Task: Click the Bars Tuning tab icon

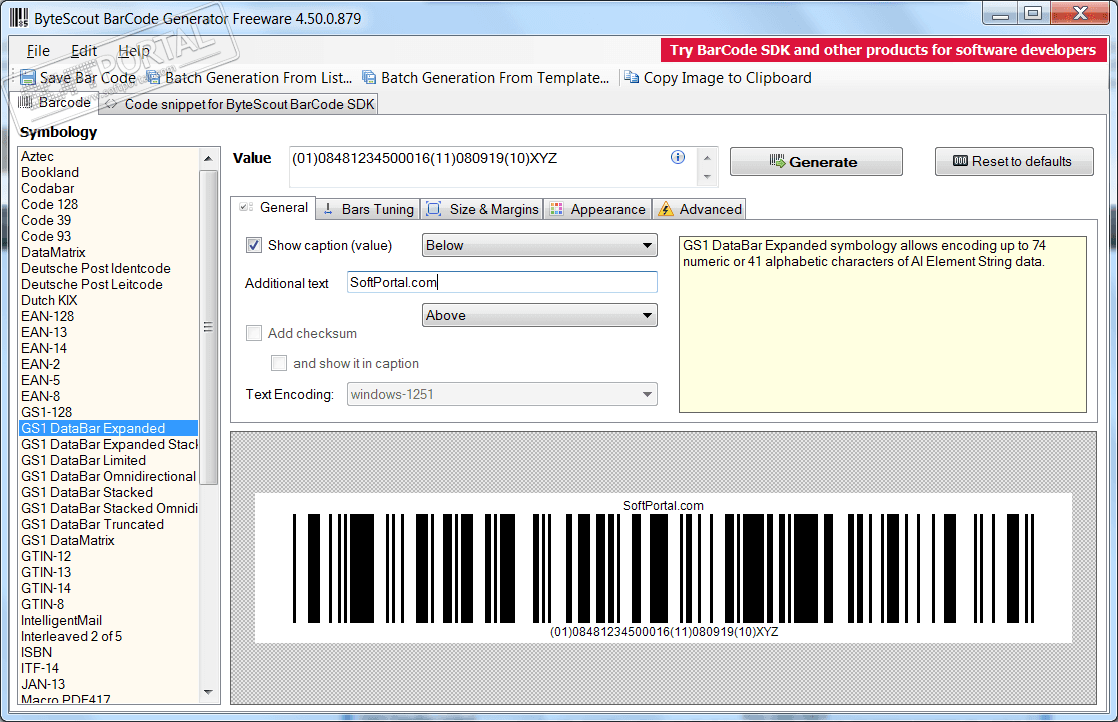Action: point(328,209)
